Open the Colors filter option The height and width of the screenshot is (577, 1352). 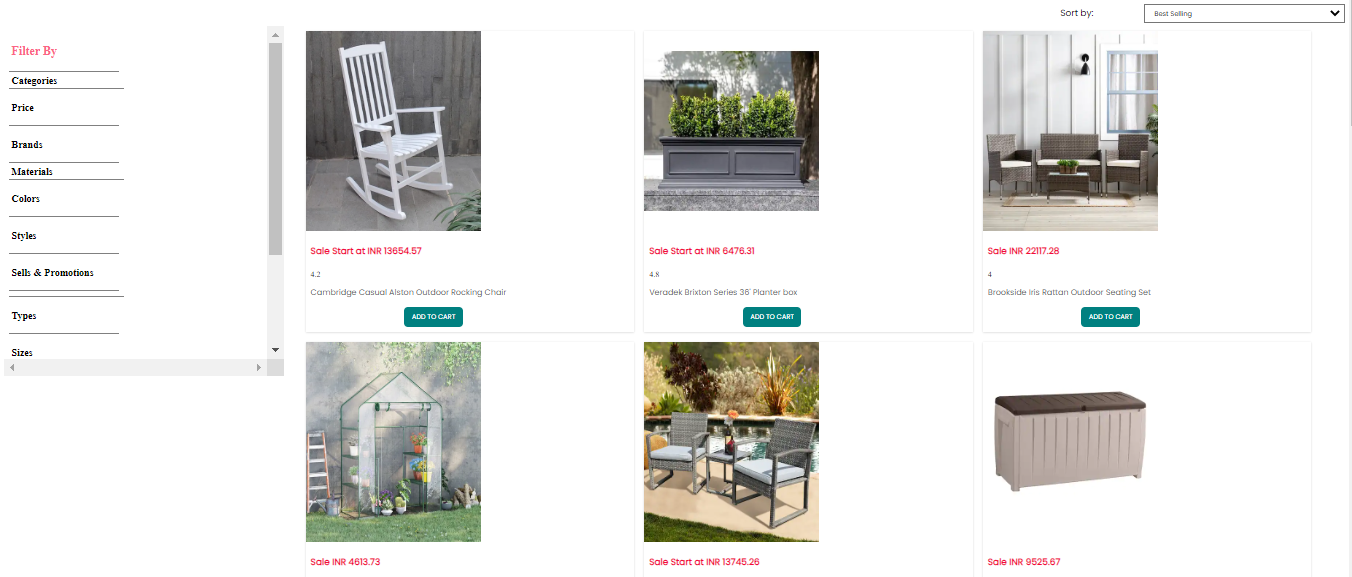[26, 199]
